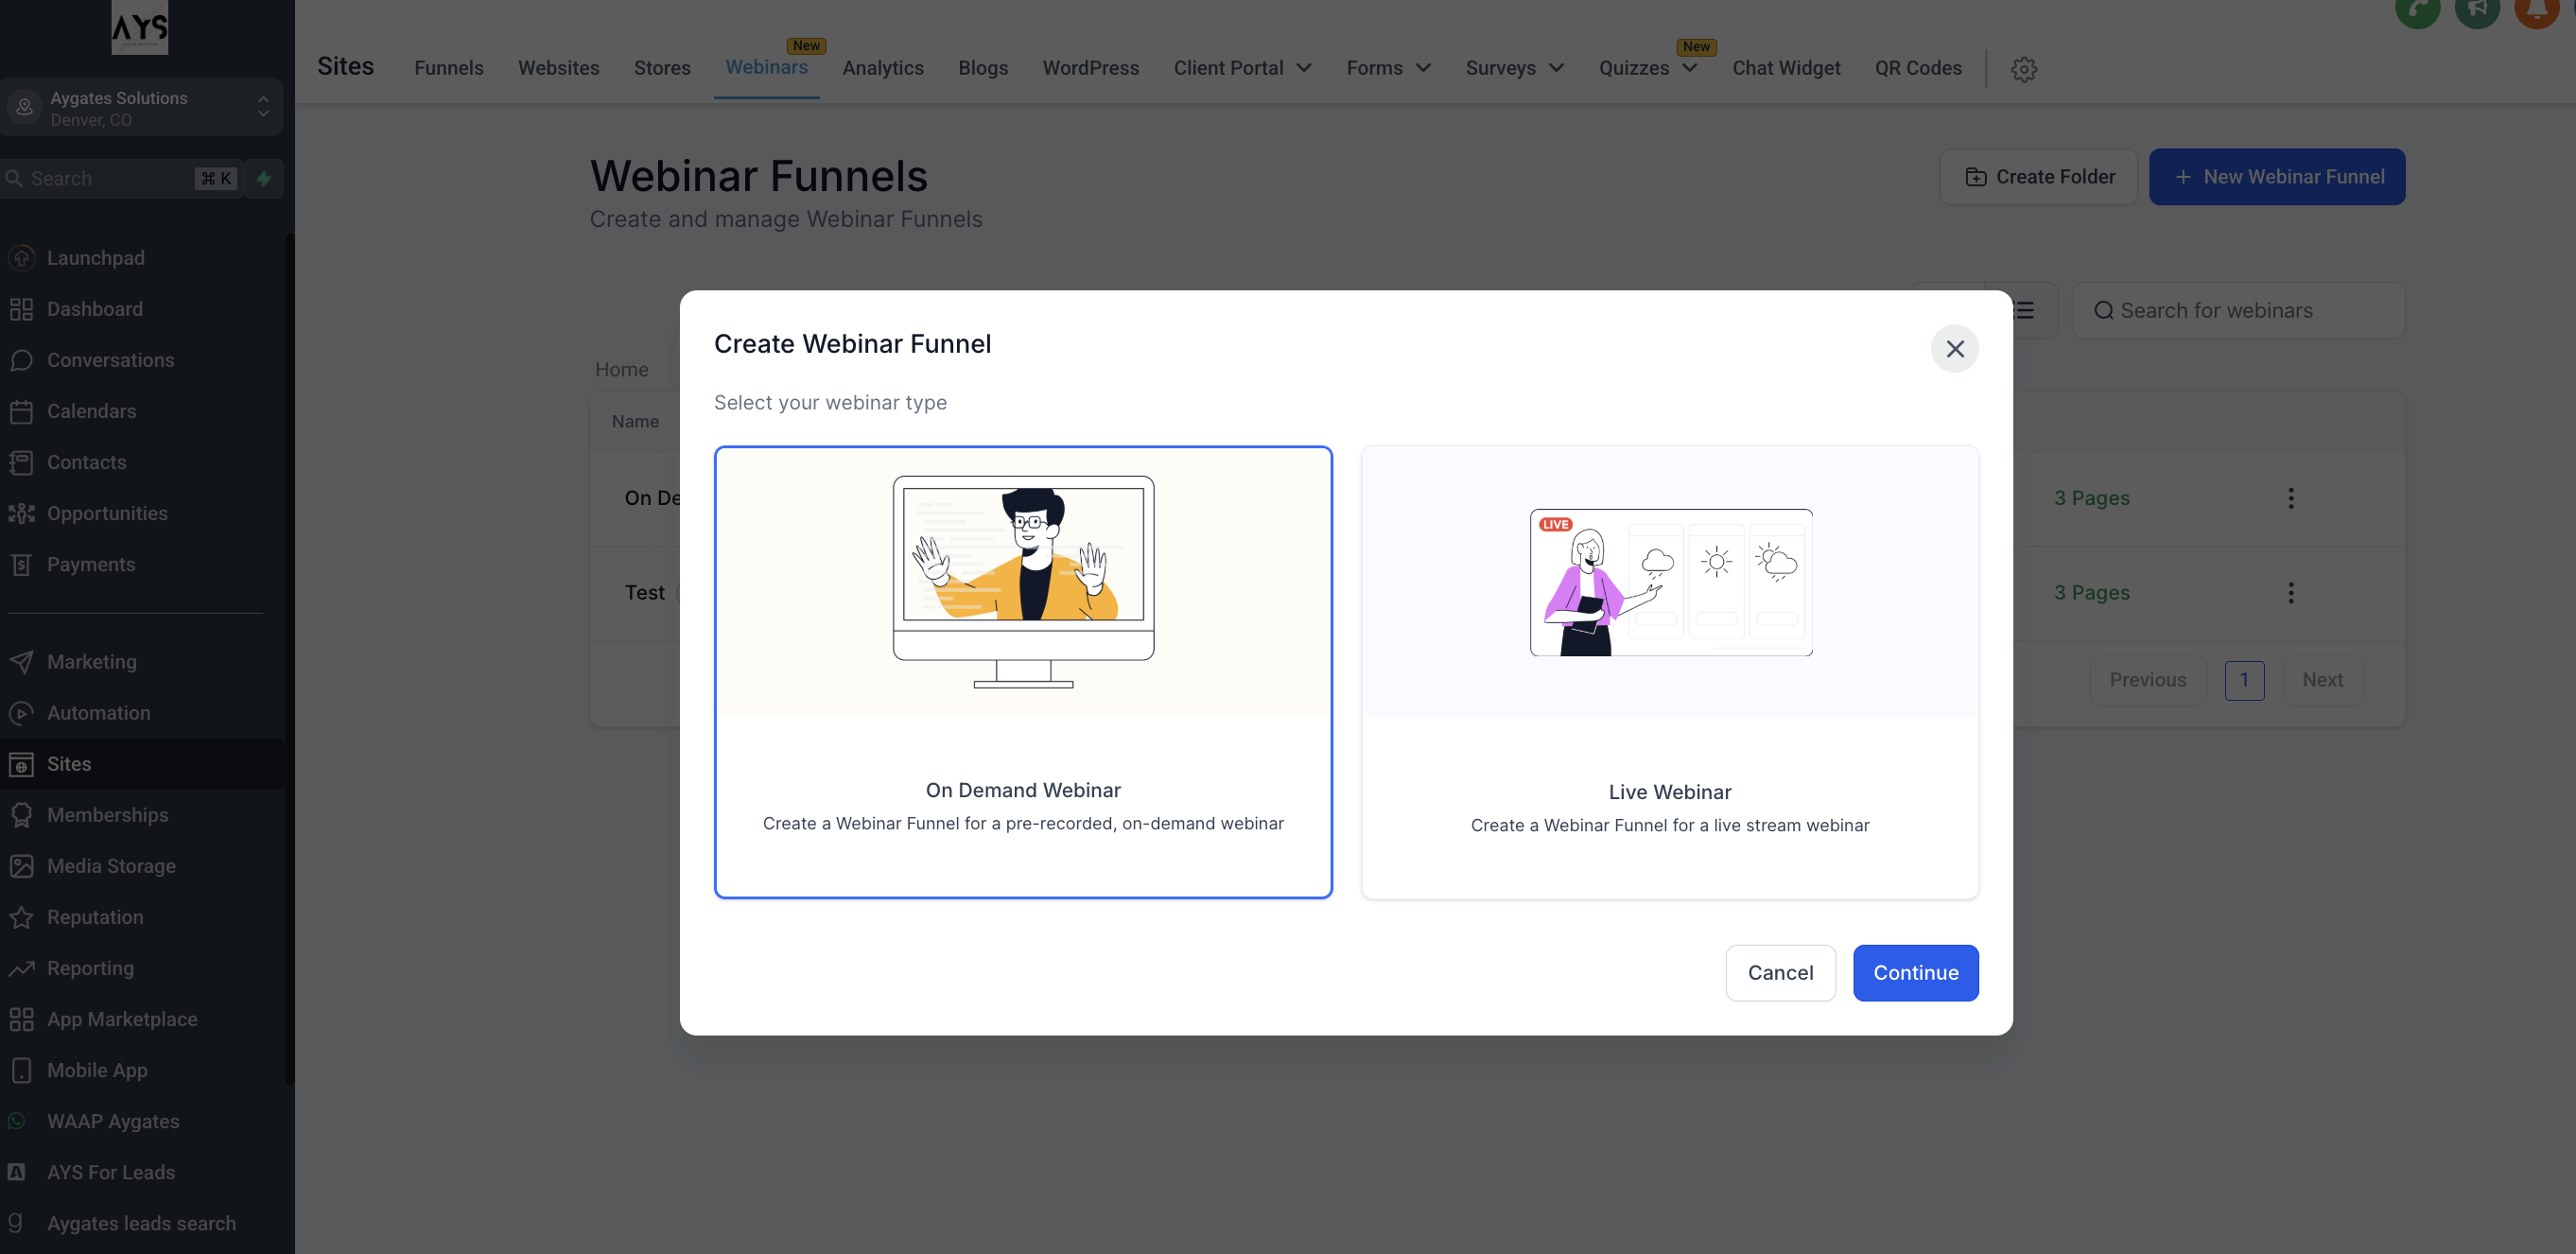This screenshot has width=2576, height=1254.
Task: Click the Create Folder button
Action: [x=2039, y=177]
